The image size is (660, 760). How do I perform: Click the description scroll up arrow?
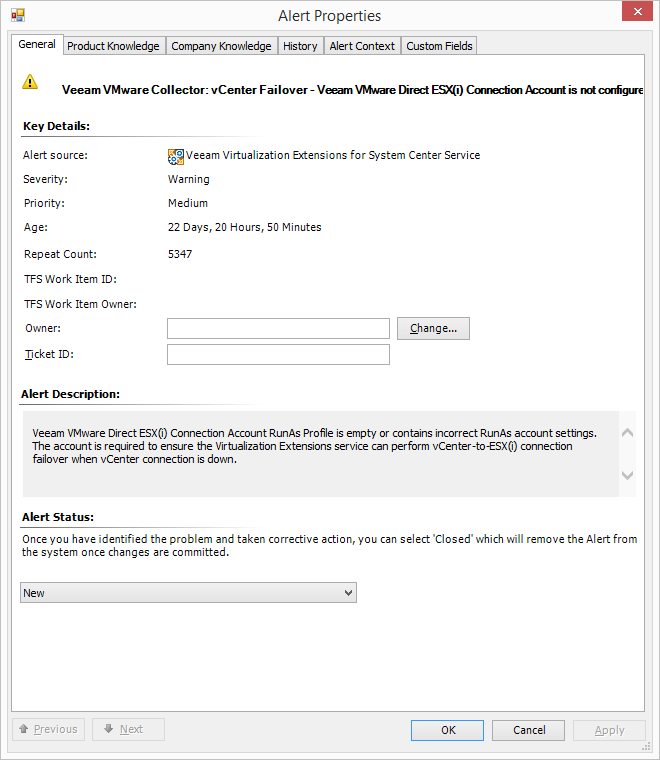coord(628,432)
